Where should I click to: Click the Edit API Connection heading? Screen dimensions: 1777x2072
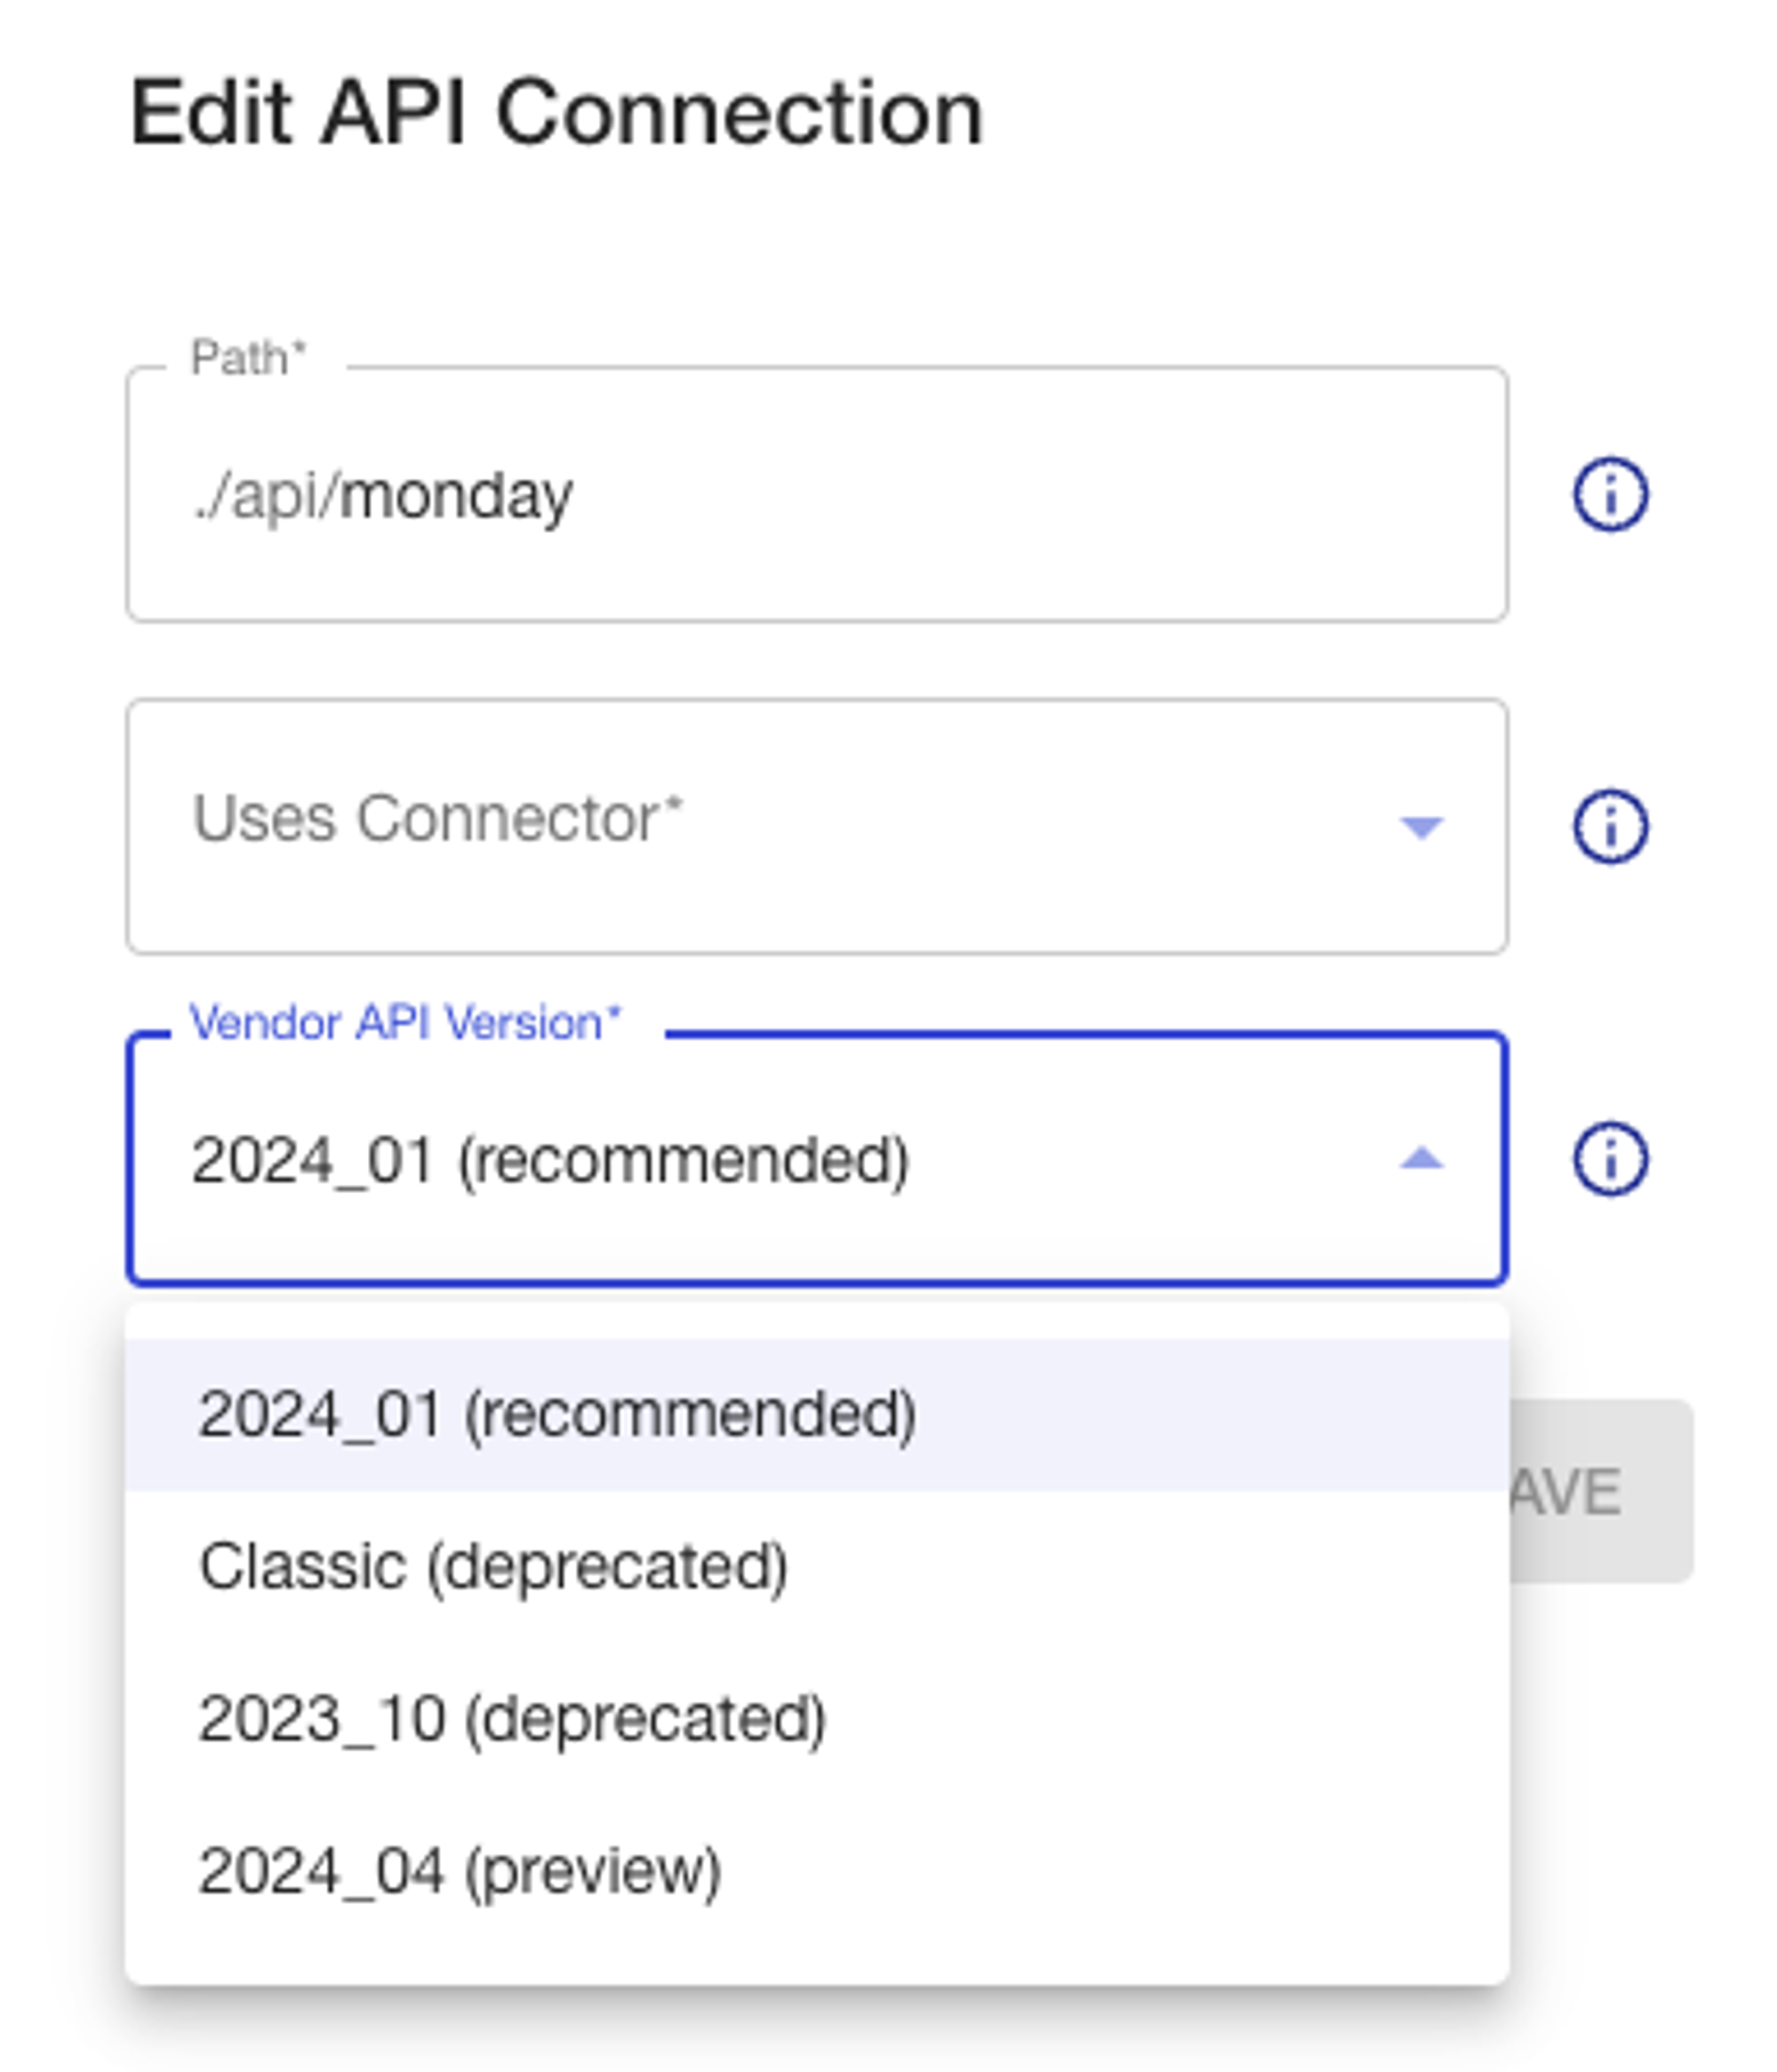tap(556, 113)
